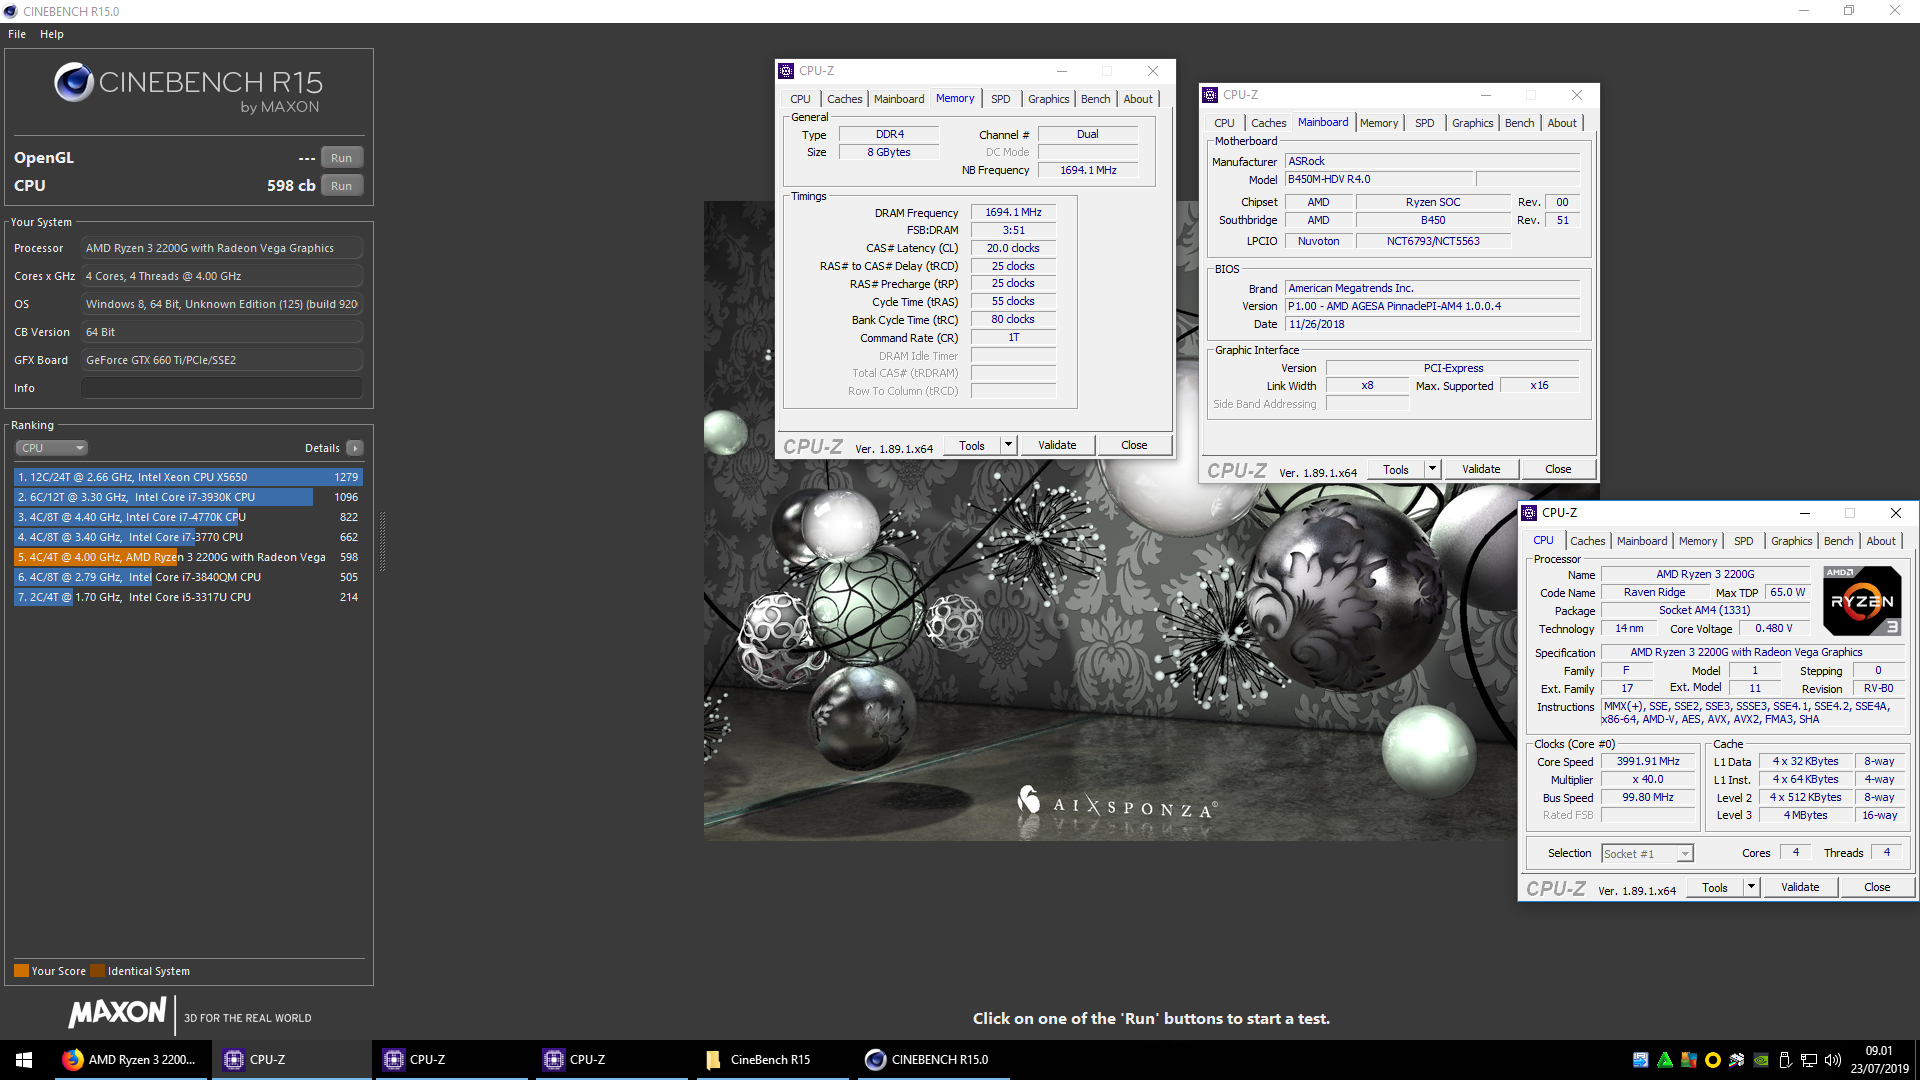Click the blue floppy arrow tray icon
The height and width of the screenshot is (1080, 1920).
(1641, 1060)
